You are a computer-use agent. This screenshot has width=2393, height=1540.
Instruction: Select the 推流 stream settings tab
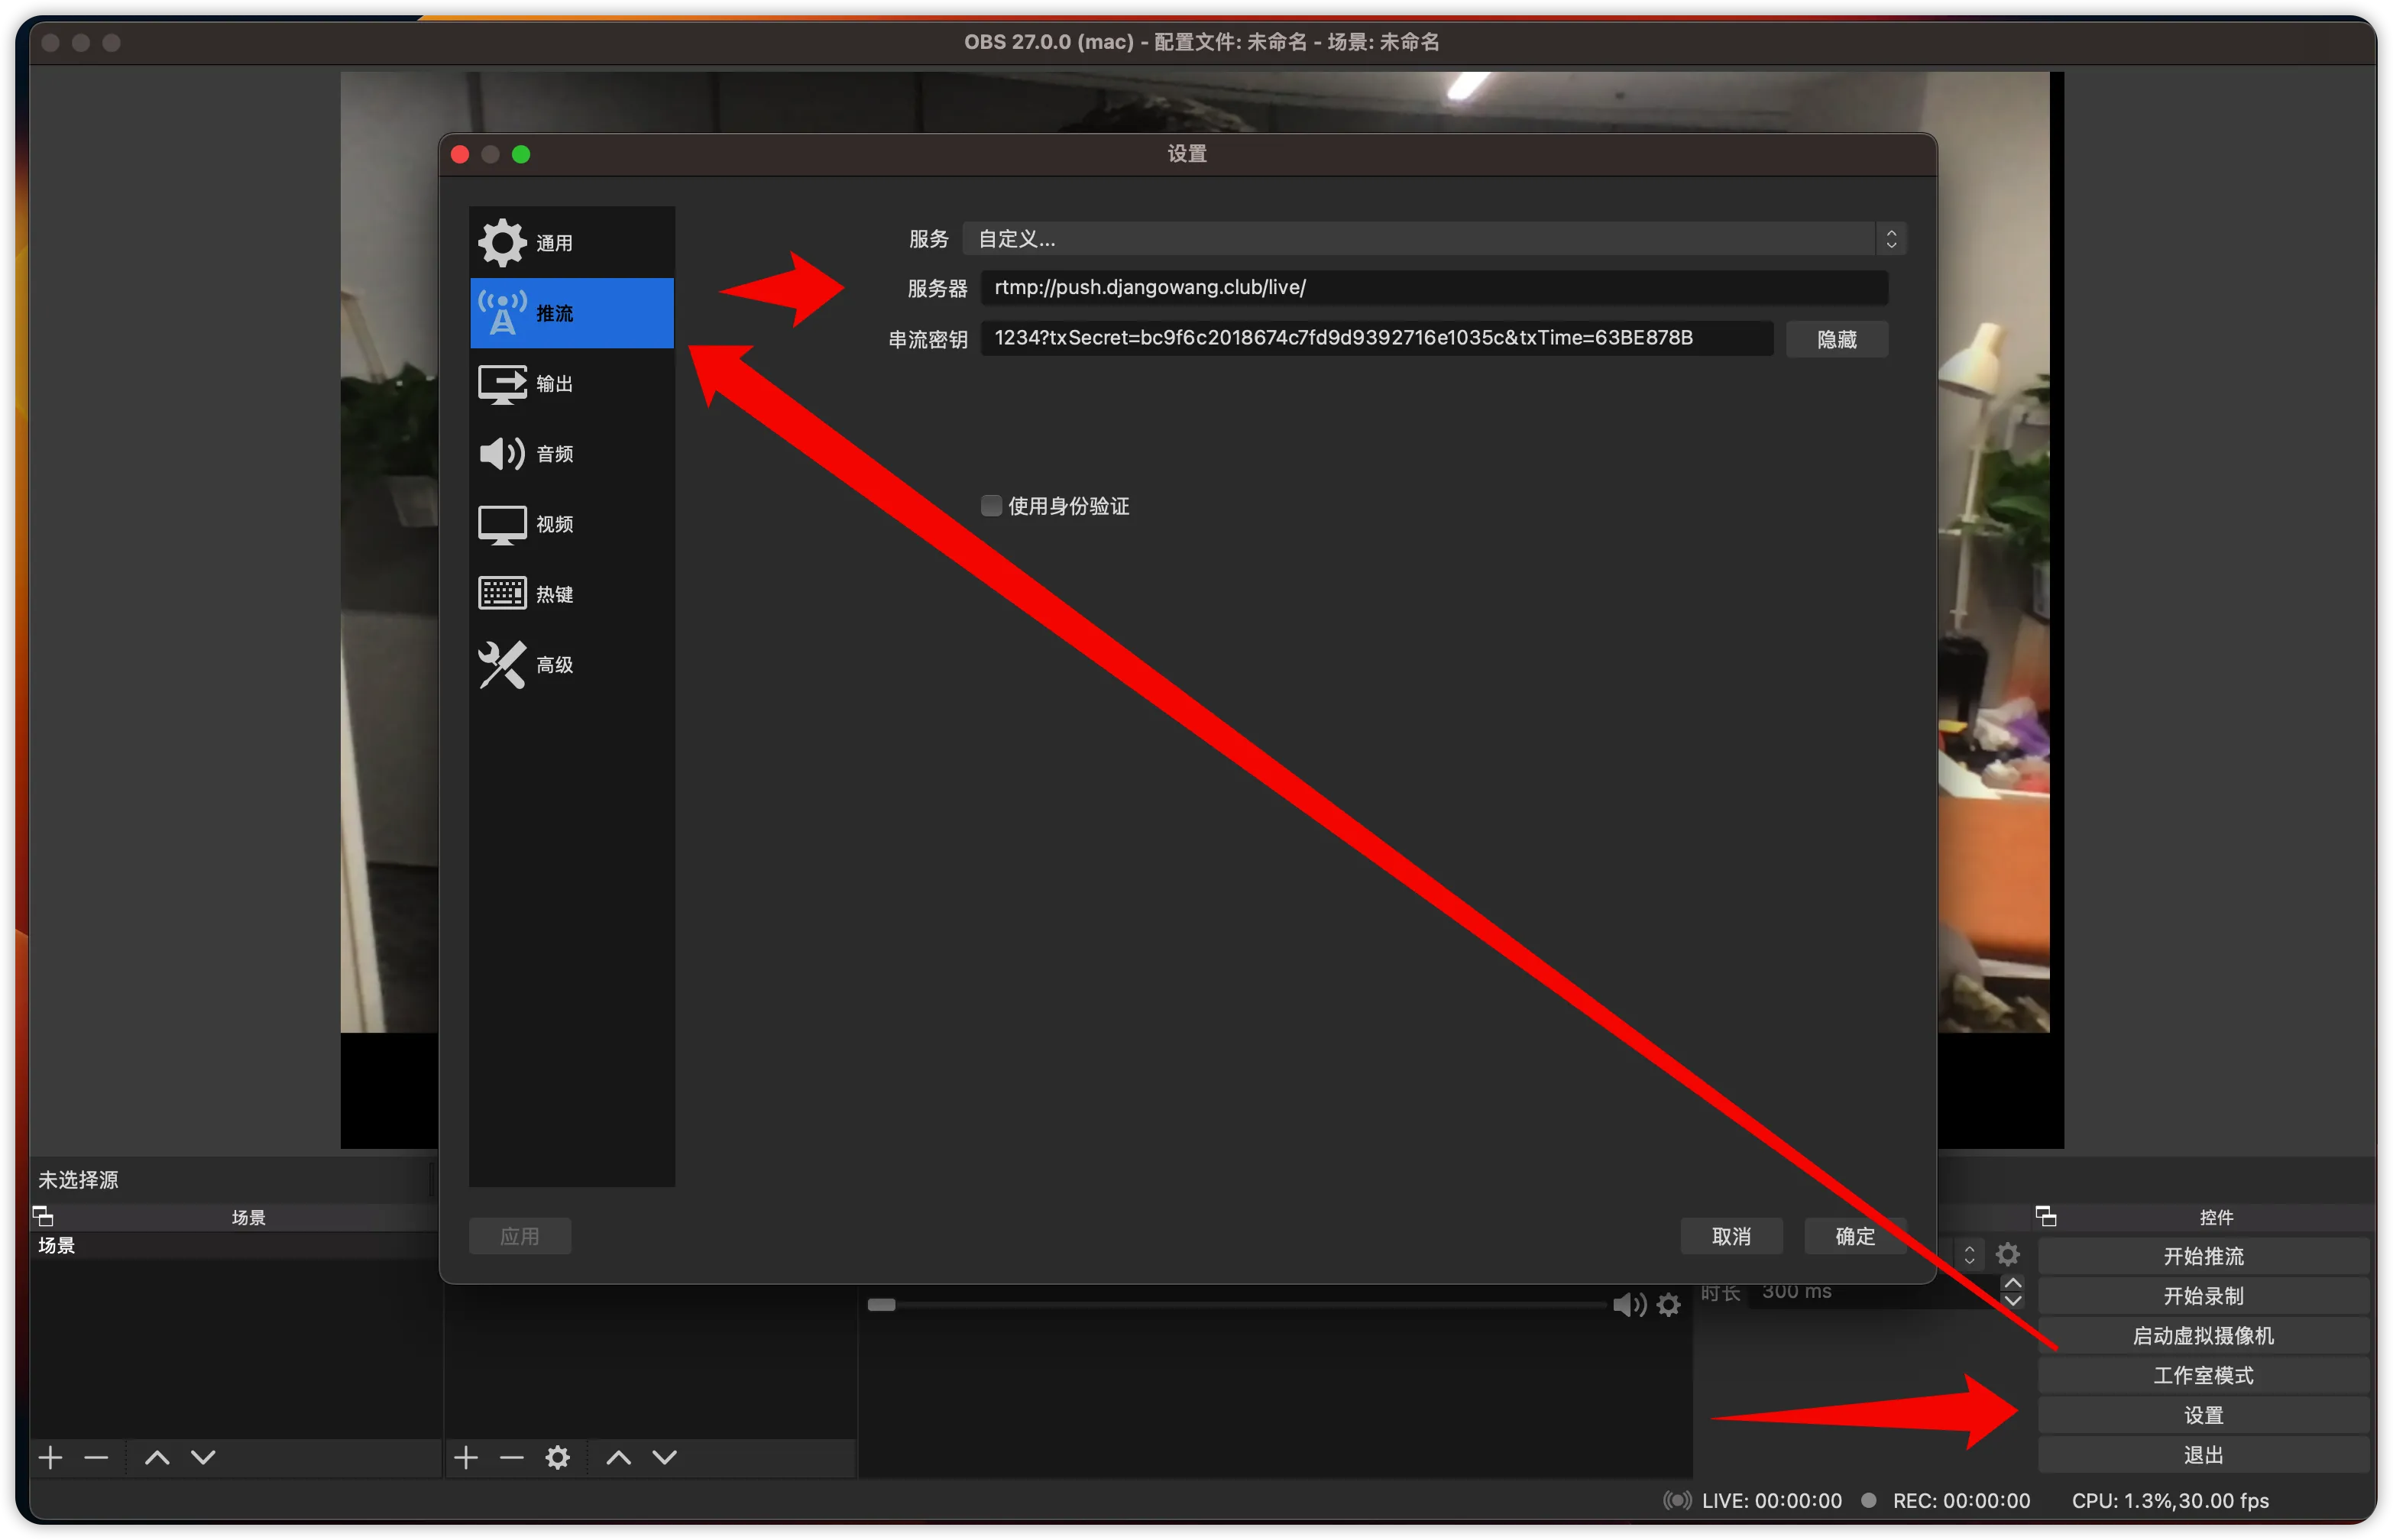tap(571, 313)
